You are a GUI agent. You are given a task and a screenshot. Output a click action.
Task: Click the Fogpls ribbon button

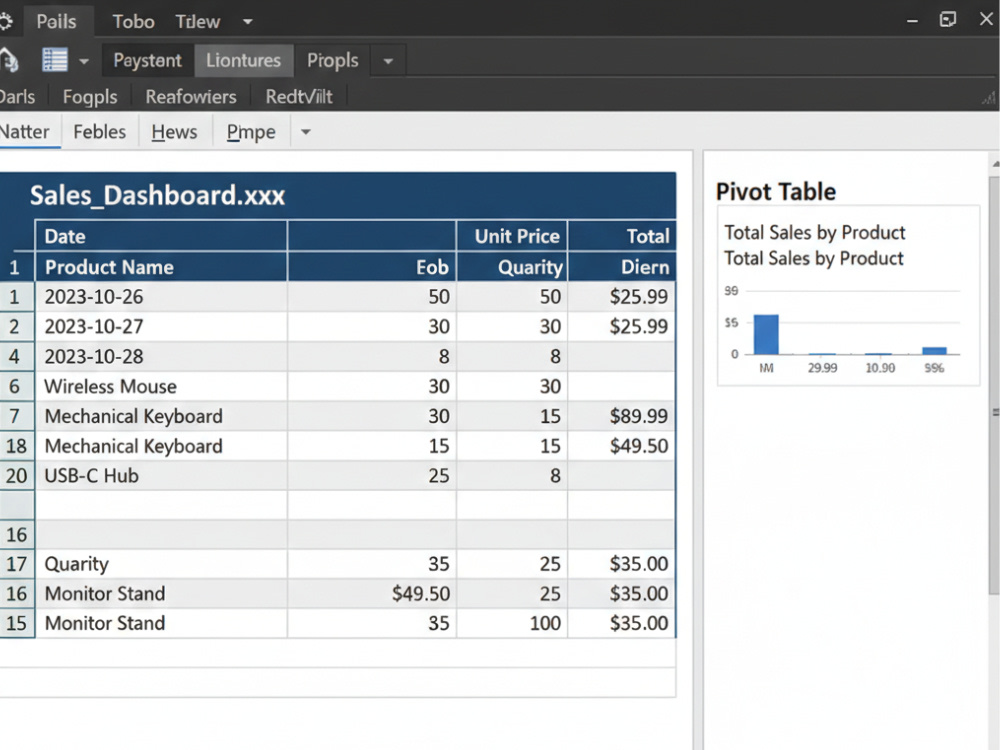(90, 96)
